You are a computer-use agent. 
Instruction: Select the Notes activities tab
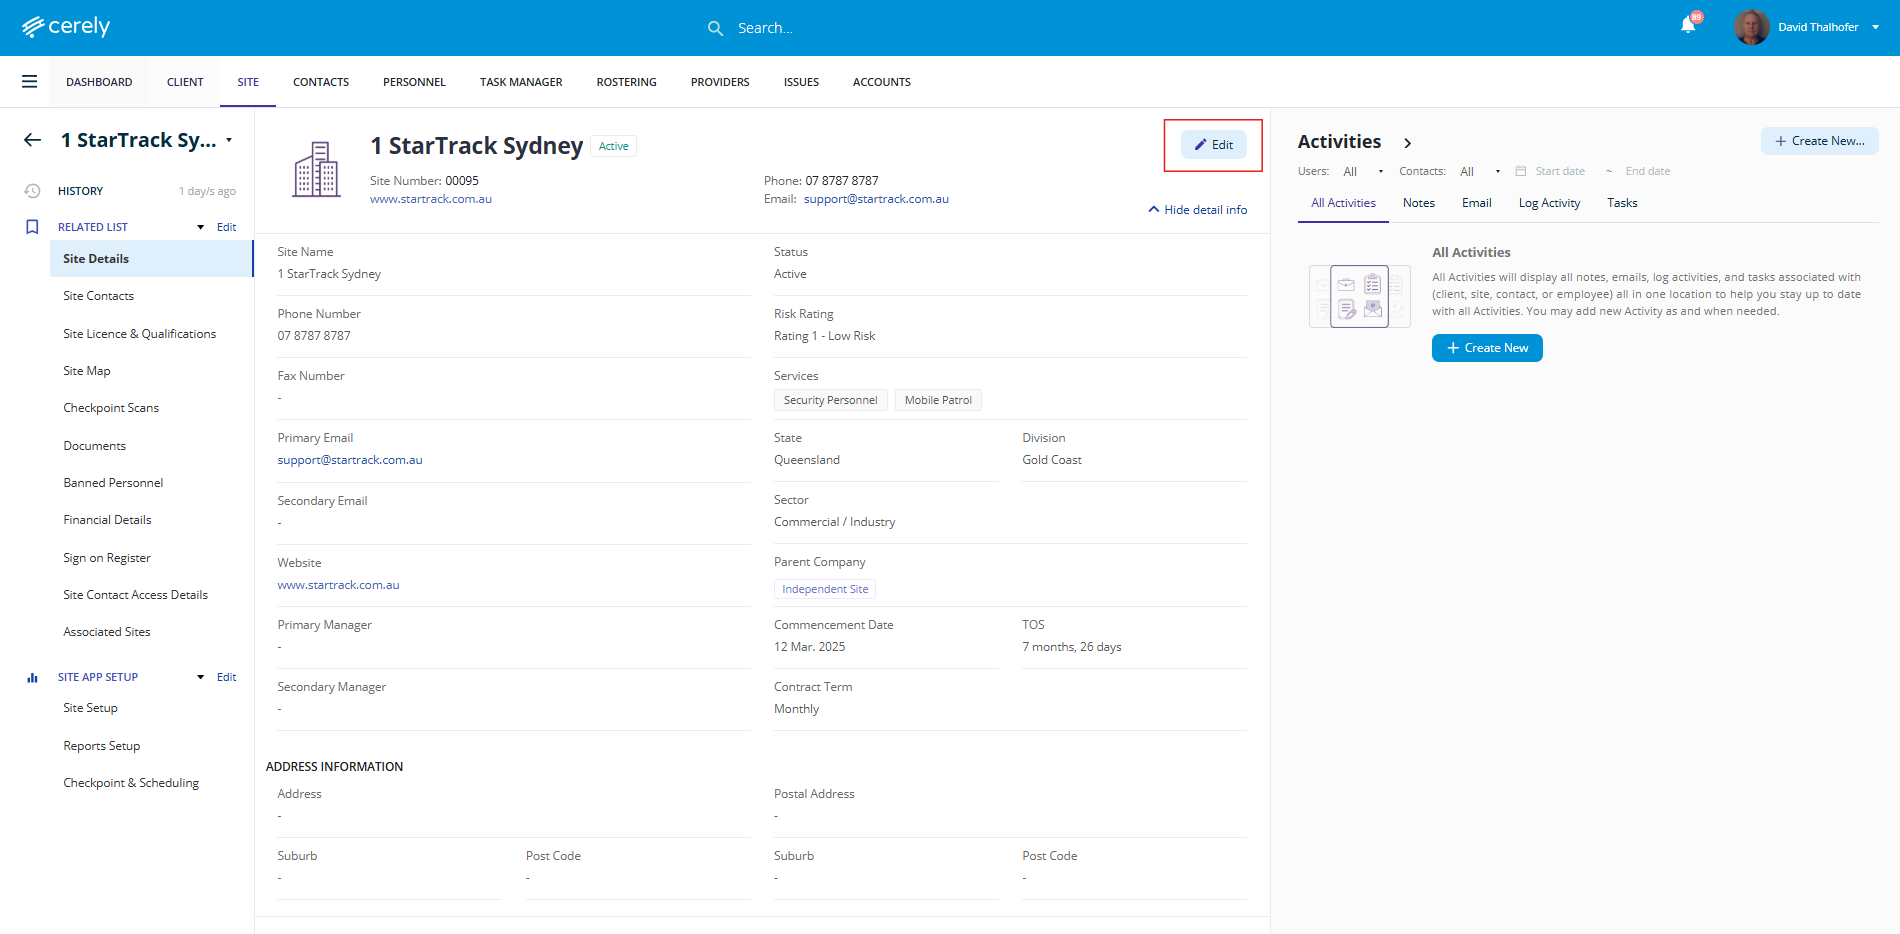point(1418,203)
